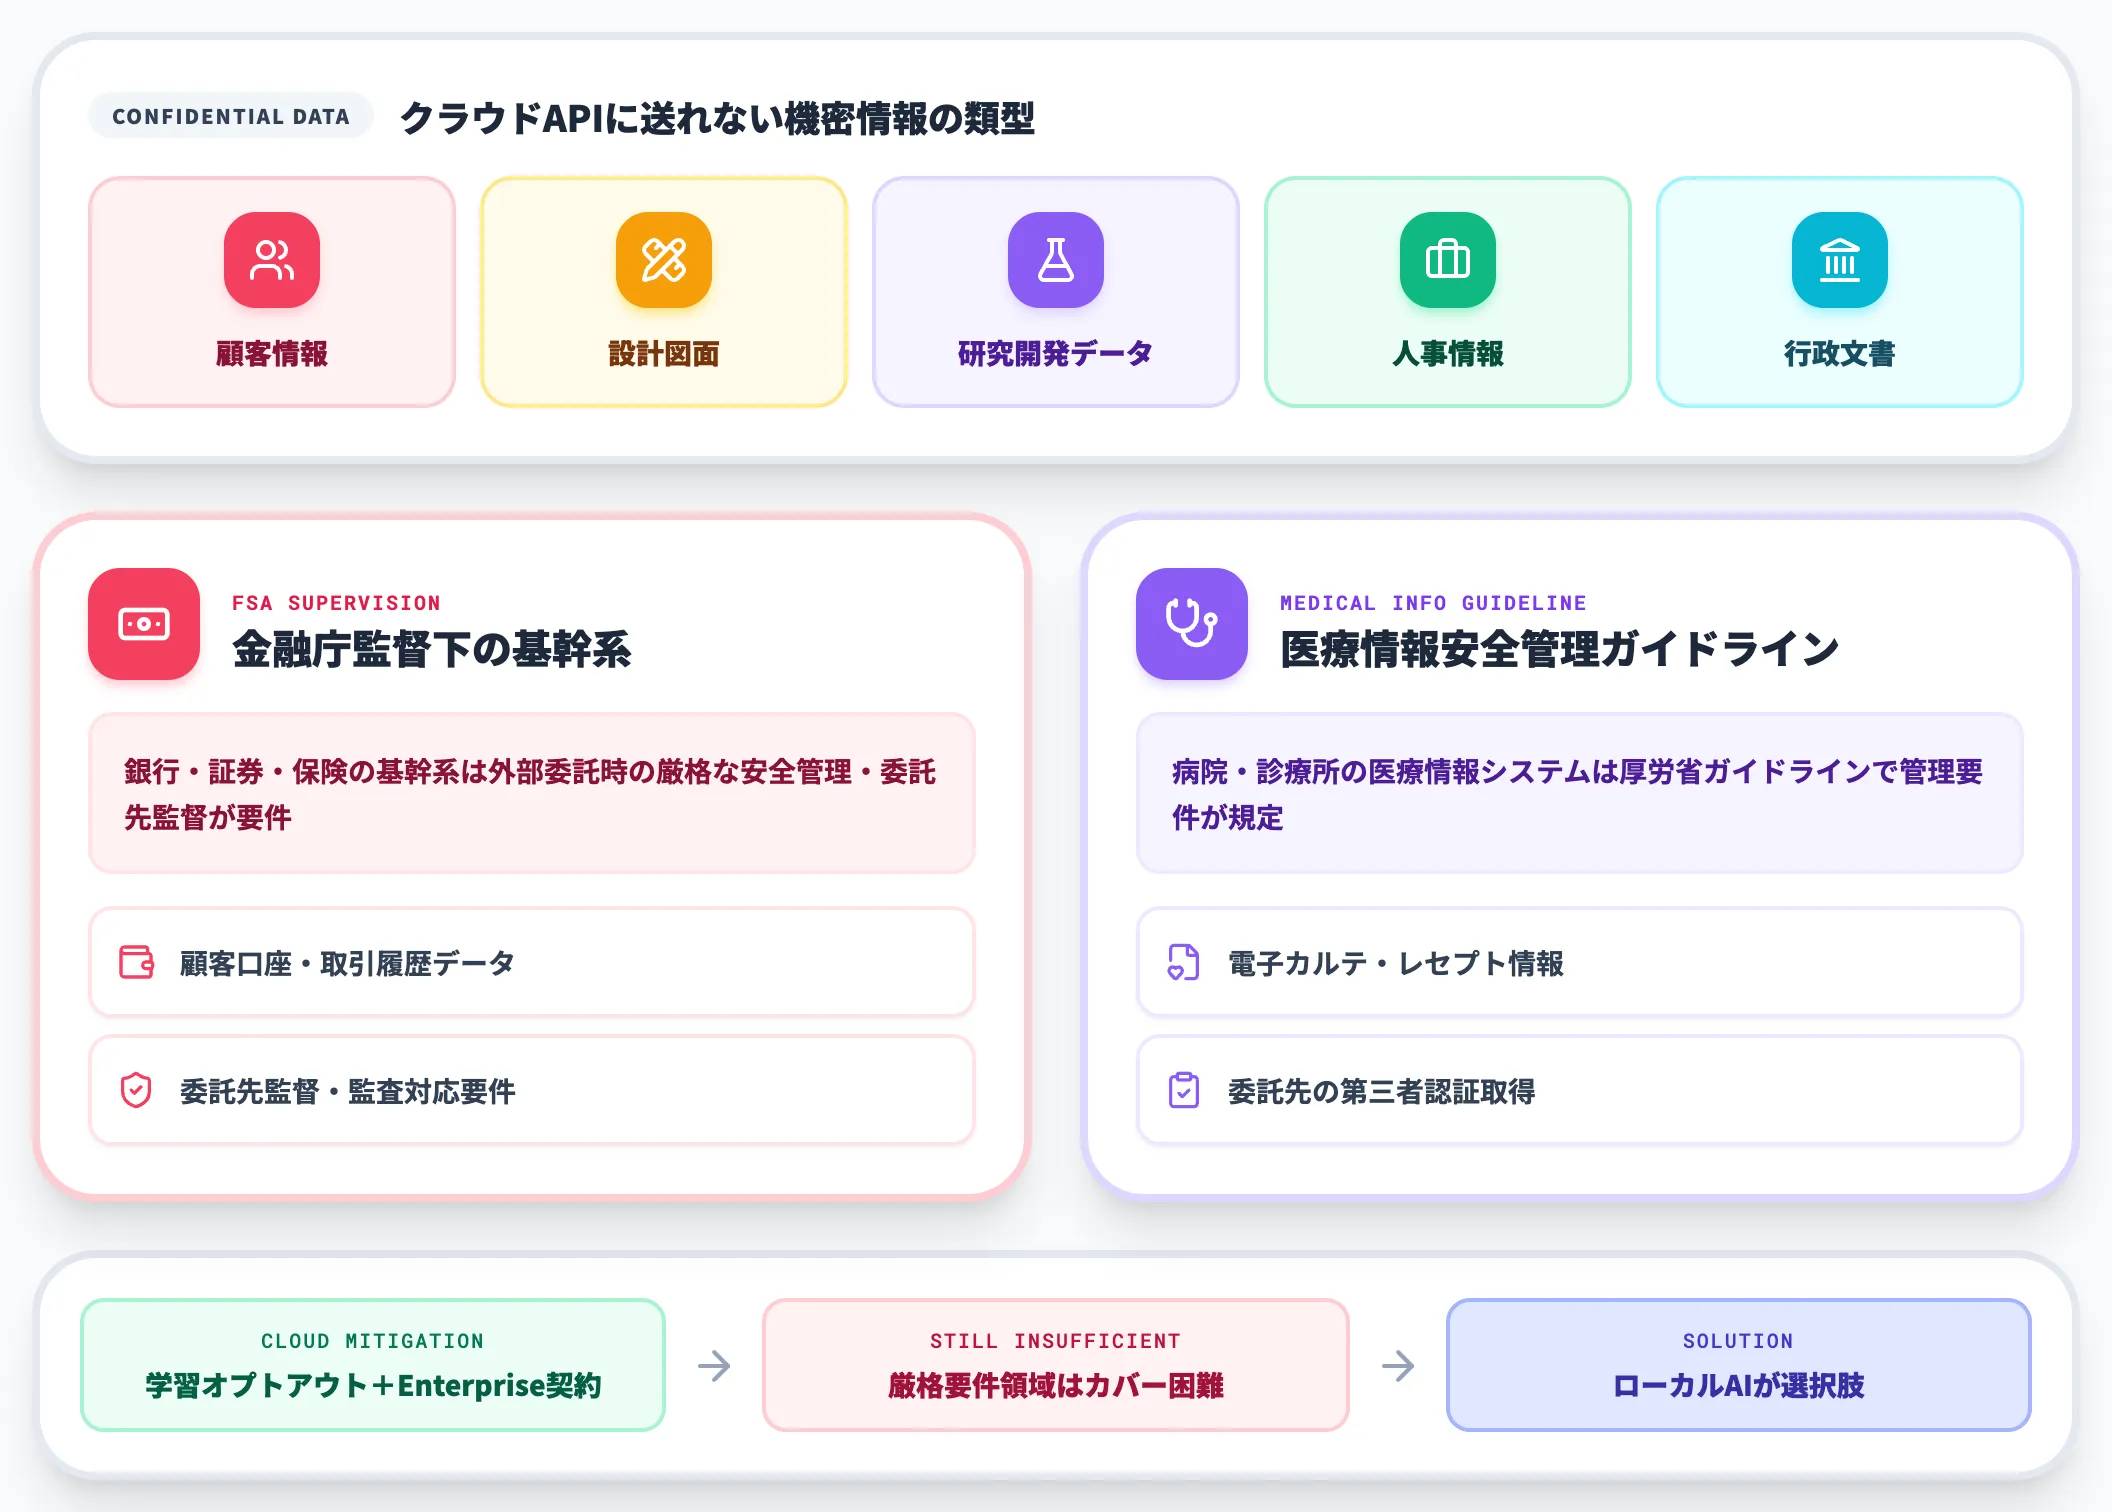The image size is (2112, 1512).
Task: Click the wallet icon in 顧客口座・取引履歴データ row
Action: [136, 962]
